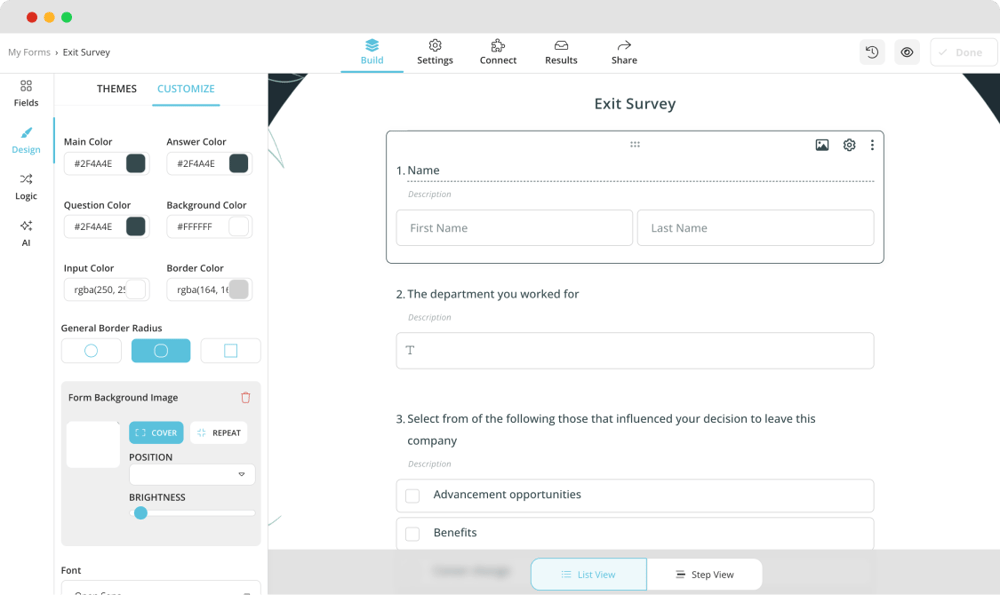Check the Advancement opportunities checkbox
1000x595 pixels.
click(x=412, y=496)
